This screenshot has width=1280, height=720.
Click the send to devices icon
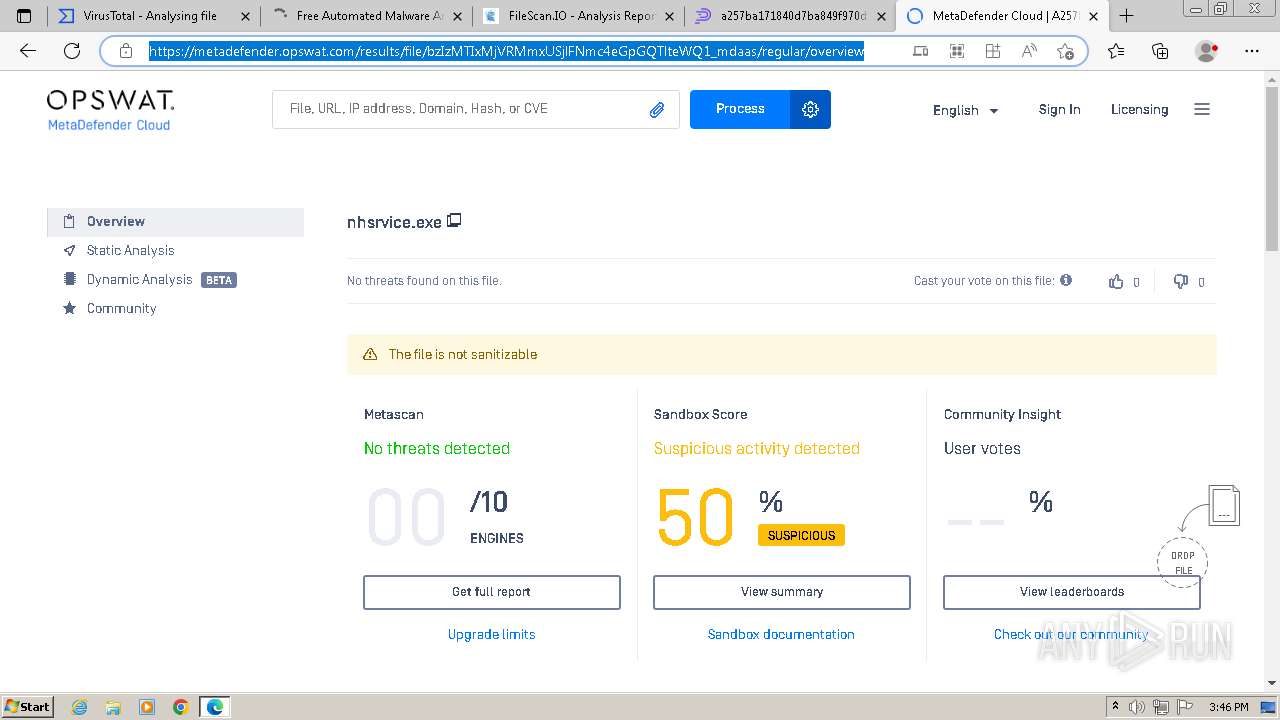[921, 51]
